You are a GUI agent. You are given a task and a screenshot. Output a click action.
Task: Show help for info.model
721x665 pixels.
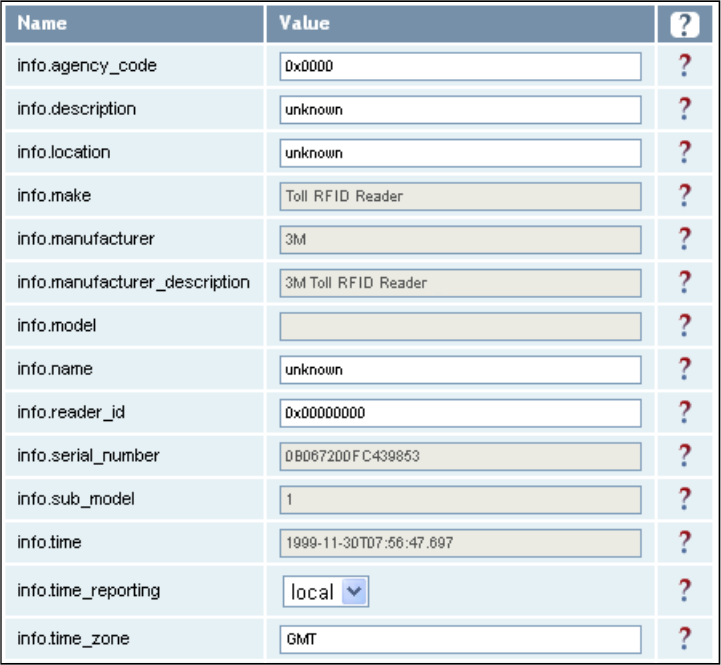(685, 326)
